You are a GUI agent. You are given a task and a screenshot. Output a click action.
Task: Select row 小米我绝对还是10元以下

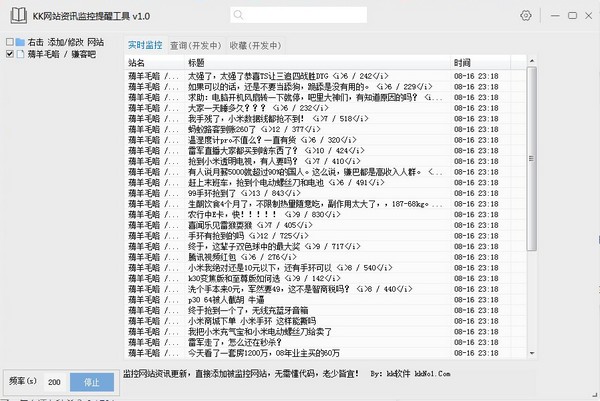[325, 268]
